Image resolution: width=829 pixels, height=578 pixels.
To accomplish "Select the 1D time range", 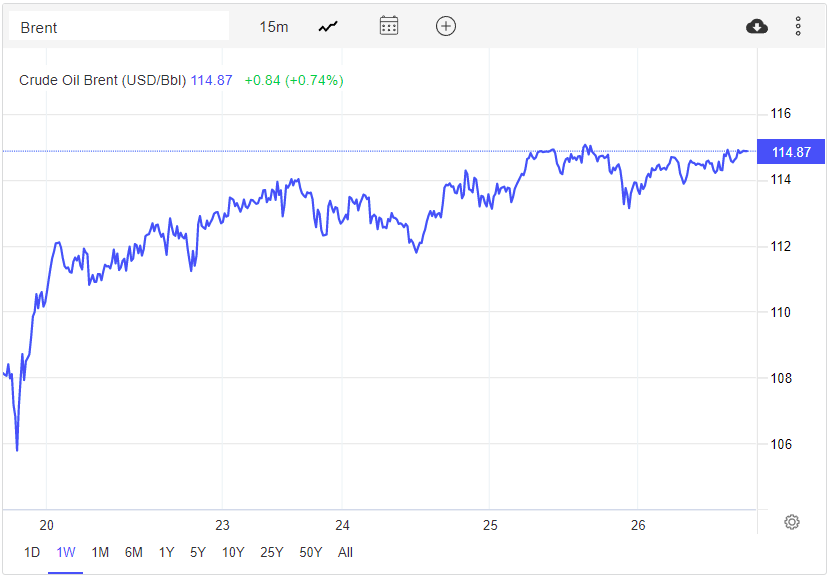I will 32,552.
